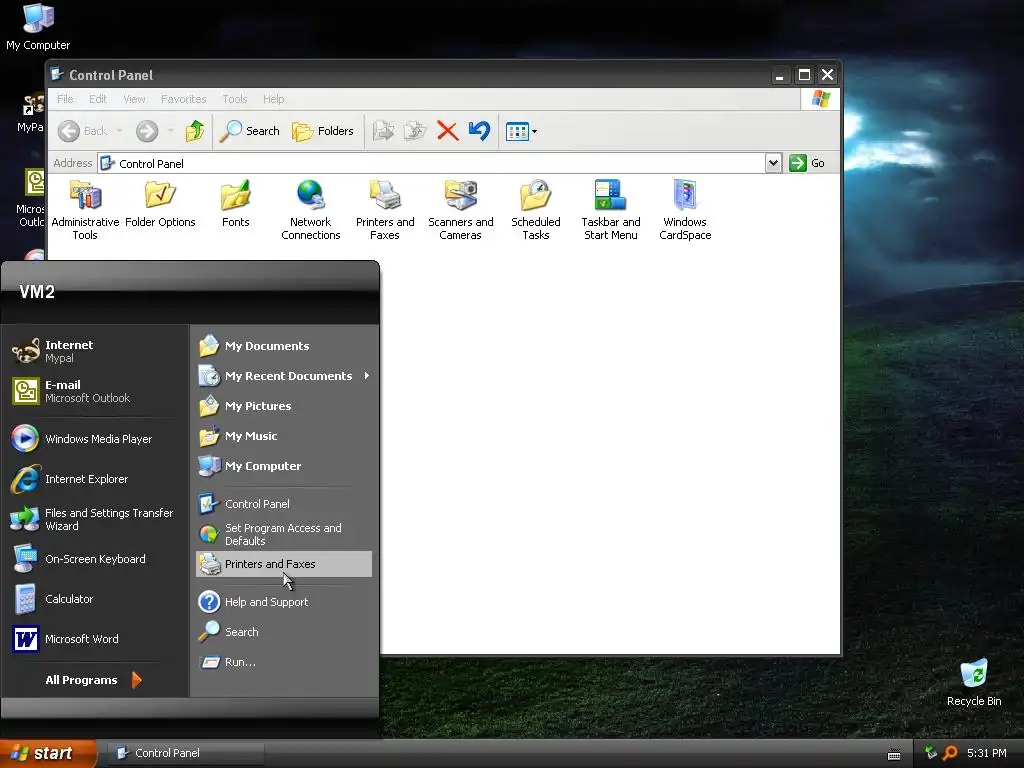Toggle the Folders pane button
The height and width of the screenshot is (768, 1024).
(323, 131)
